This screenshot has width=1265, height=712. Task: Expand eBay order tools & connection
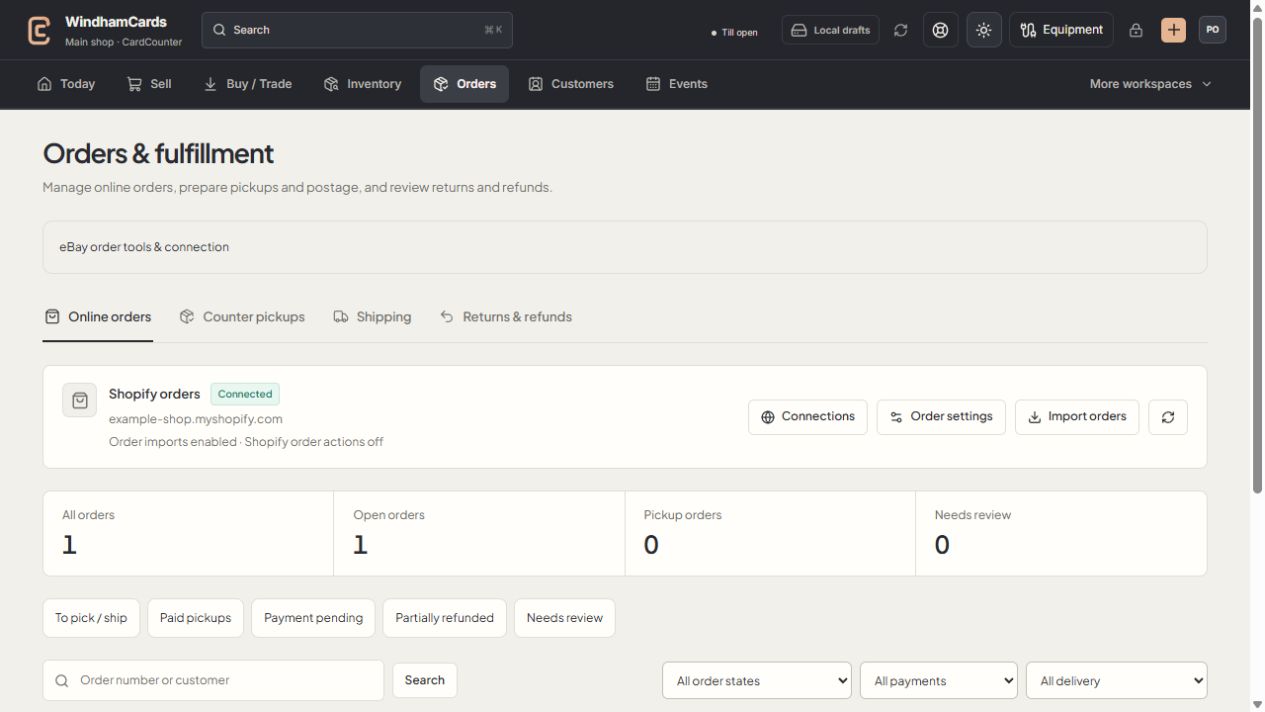[x=625, y=247]
